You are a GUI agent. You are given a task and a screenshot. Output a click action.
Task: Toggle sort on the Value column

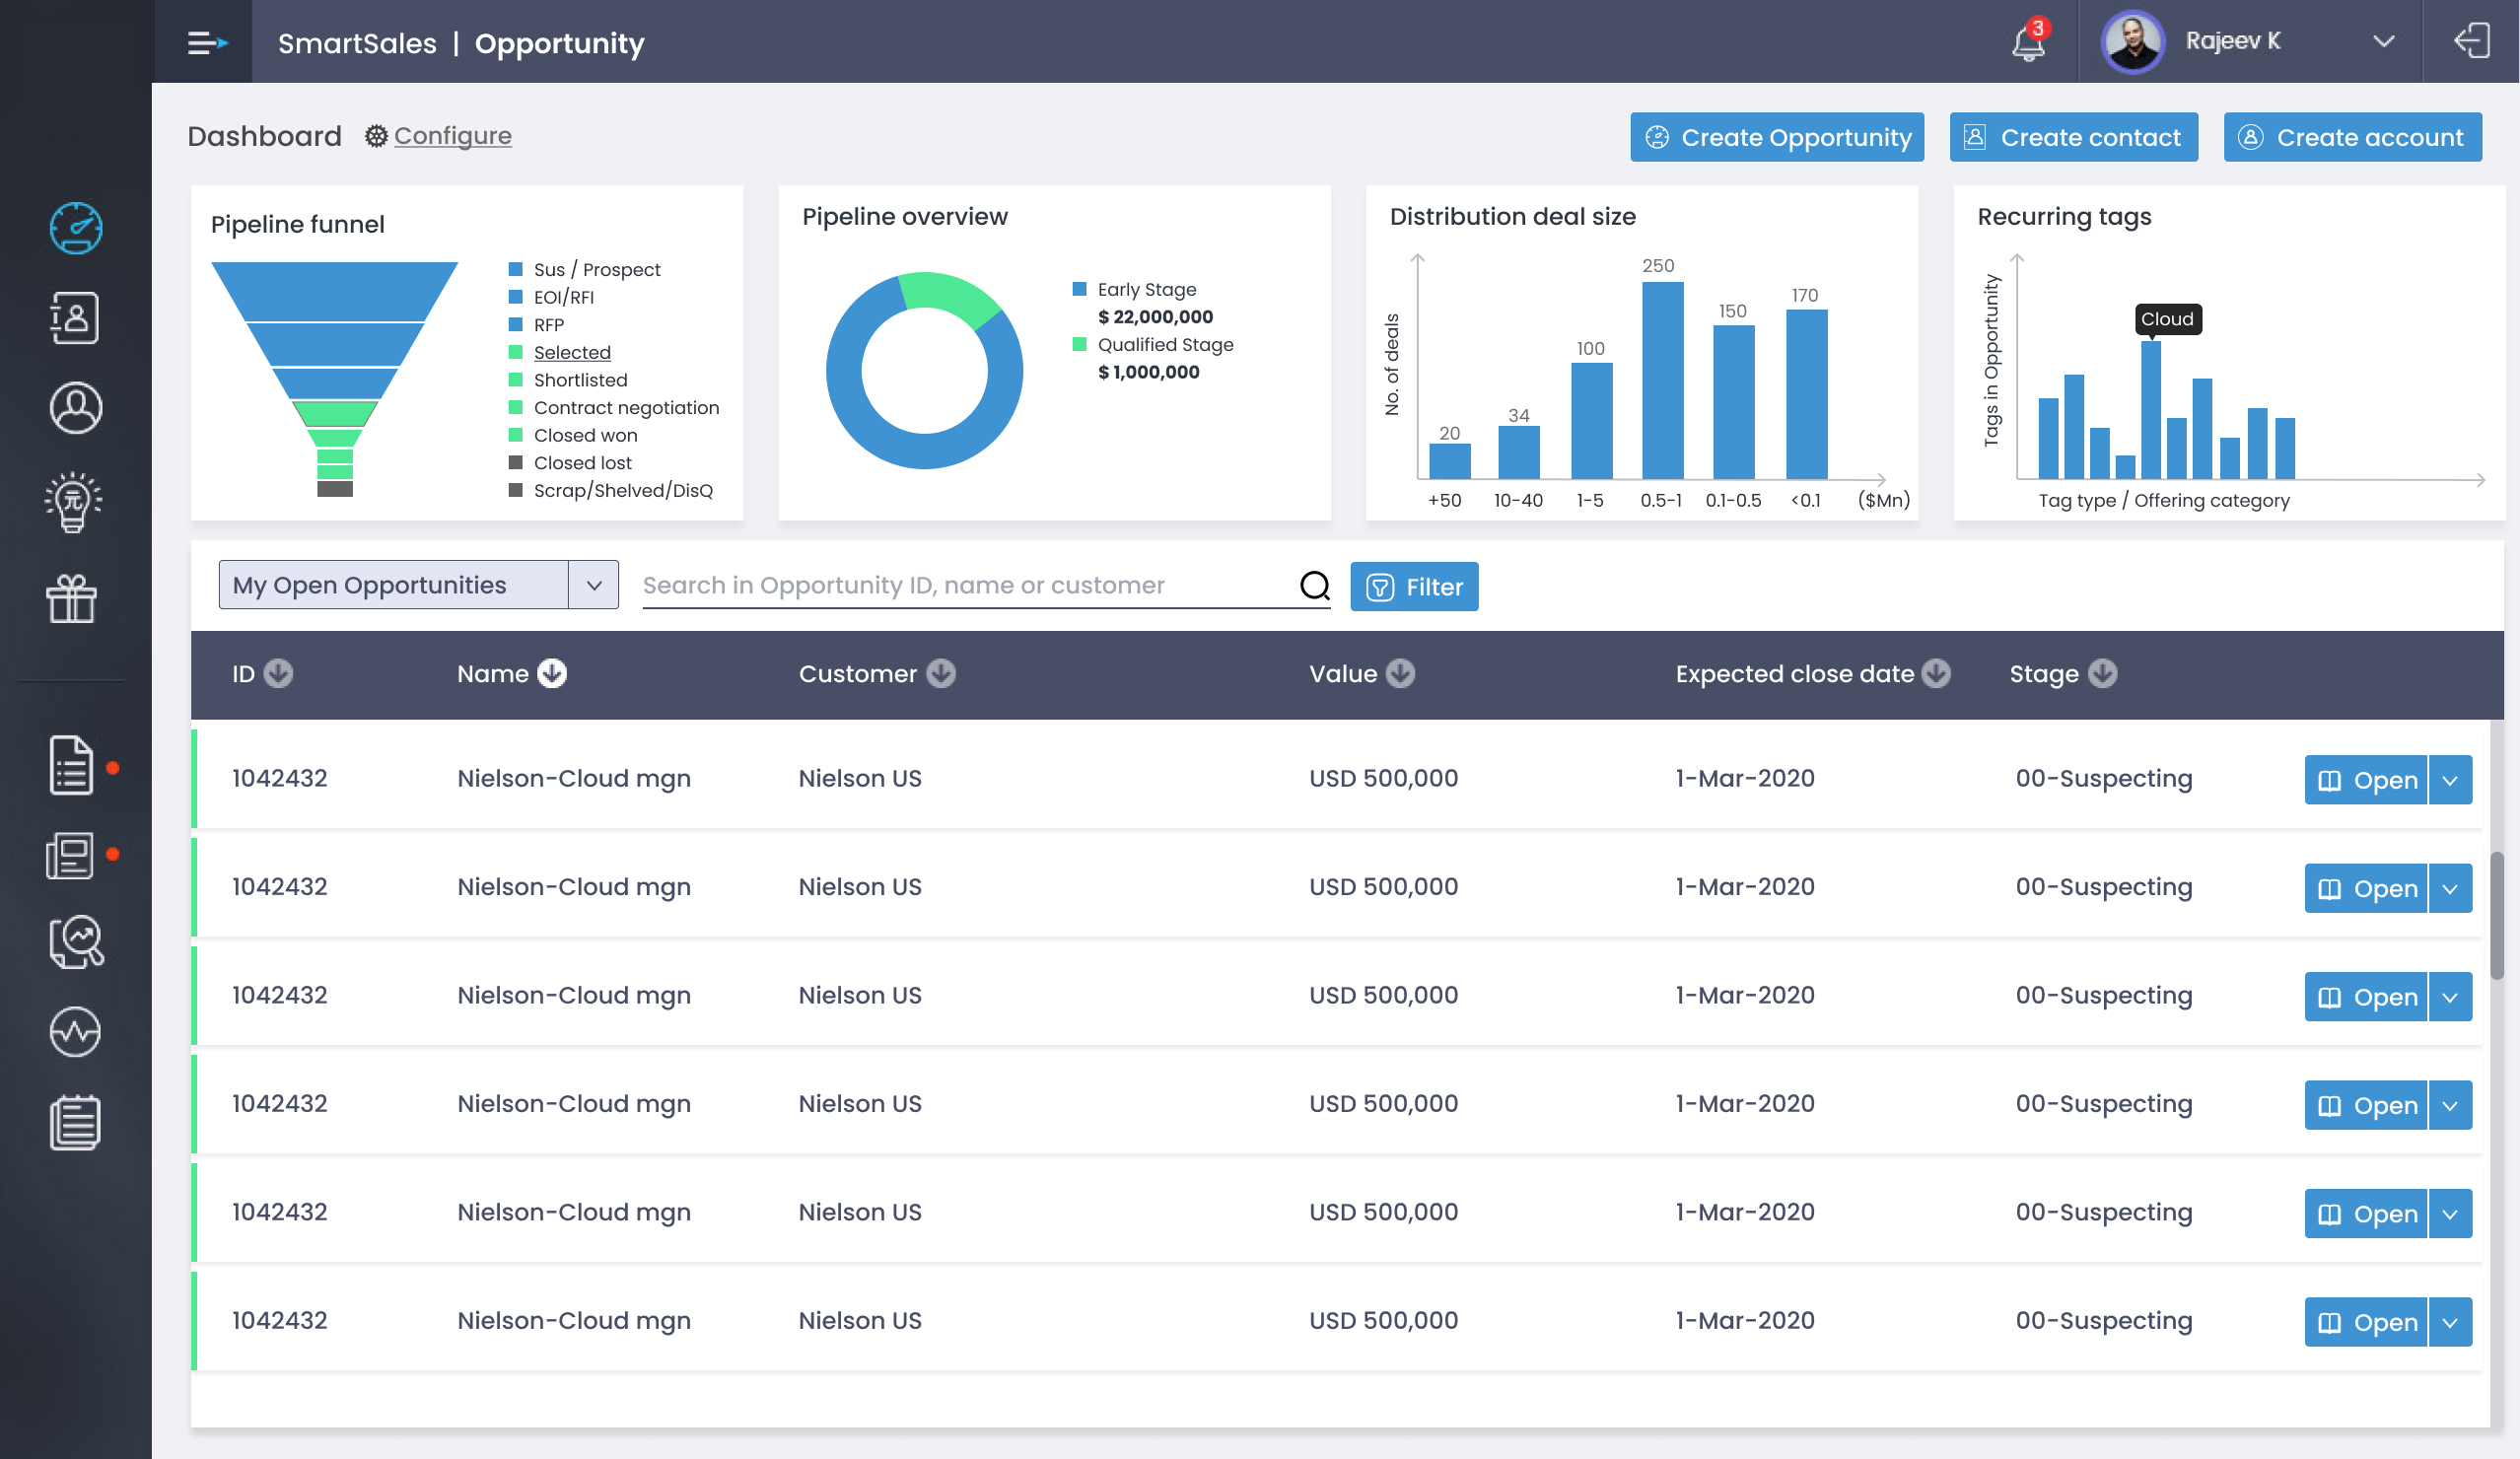tap(1400, 673)
